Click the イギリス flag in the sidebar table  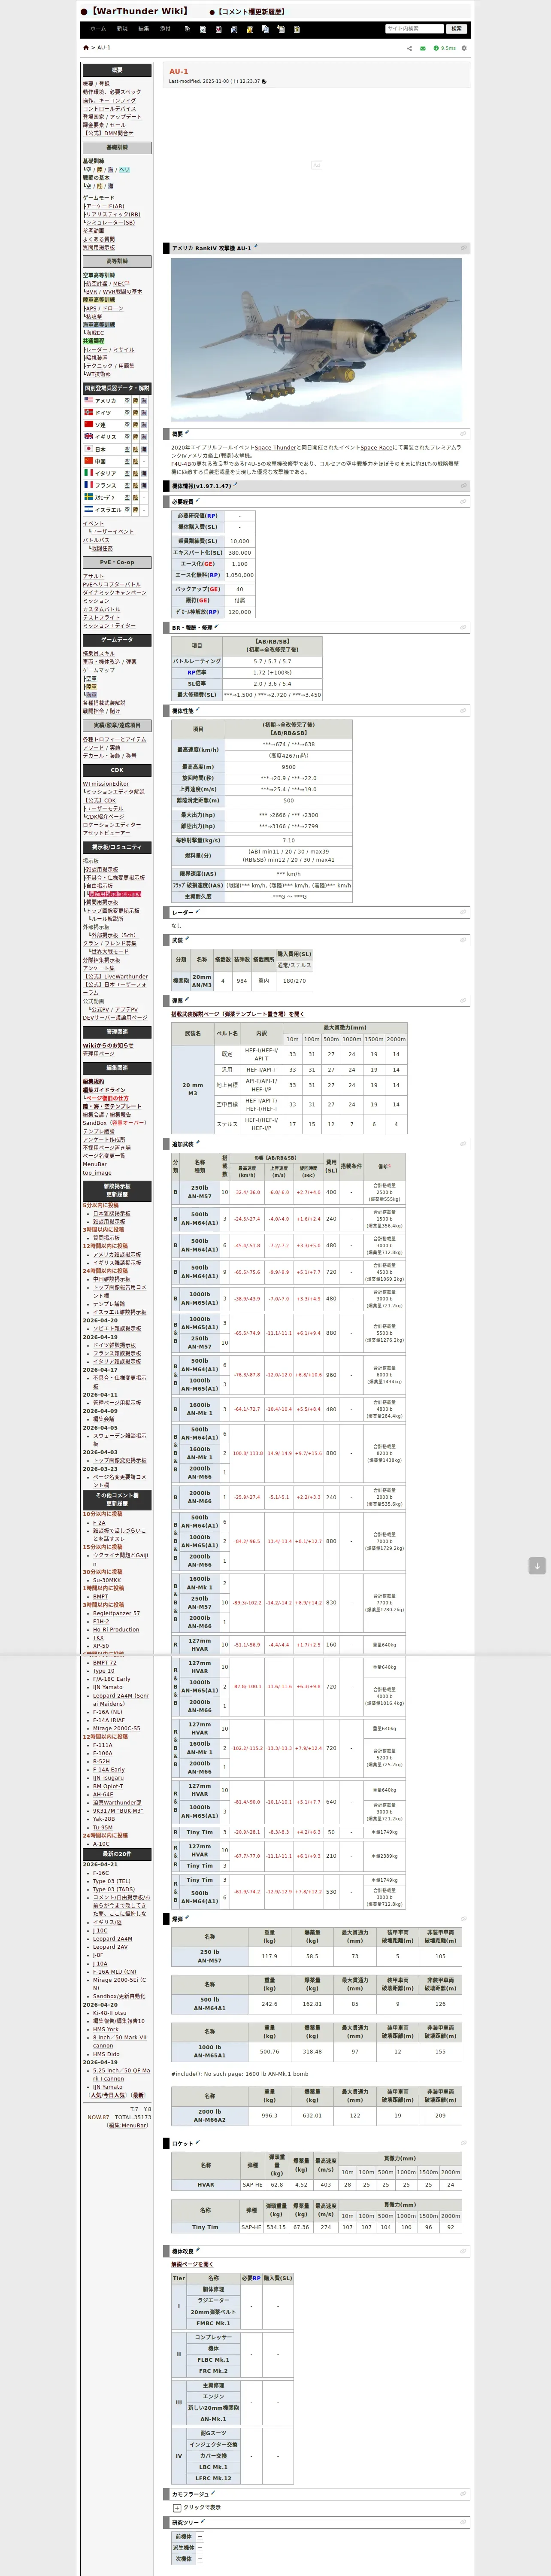(x=88, y=437)
